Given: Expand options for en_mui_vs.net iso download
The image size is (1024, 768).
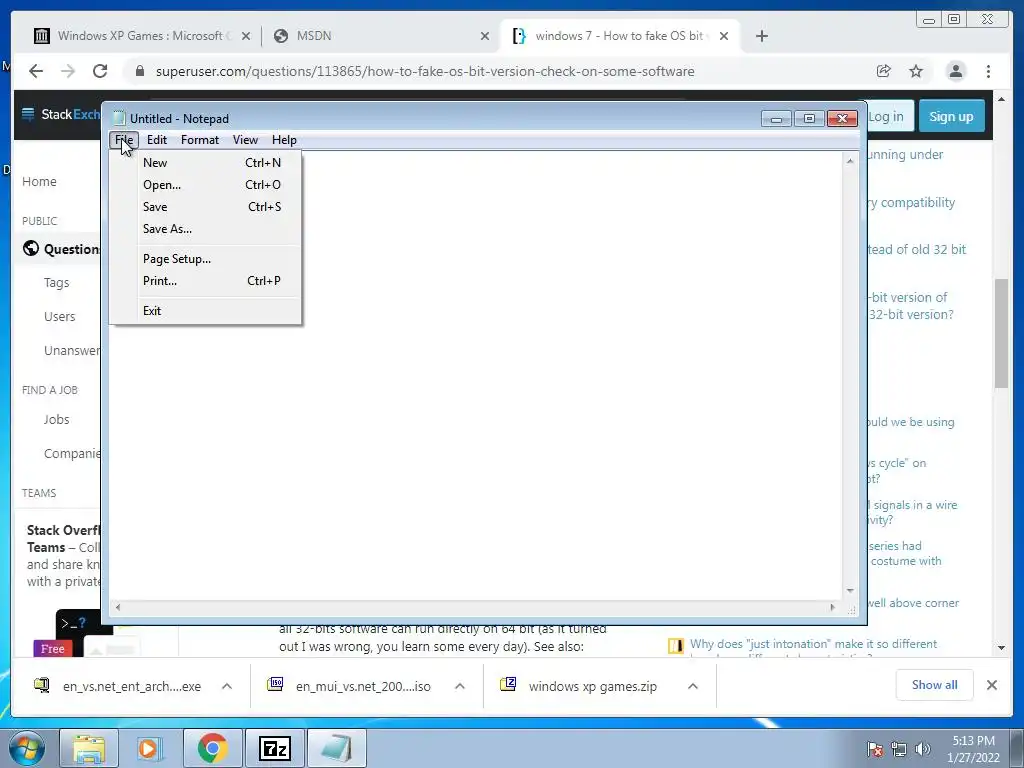Looking at the screenshot, I should click(x=460, y=686).
